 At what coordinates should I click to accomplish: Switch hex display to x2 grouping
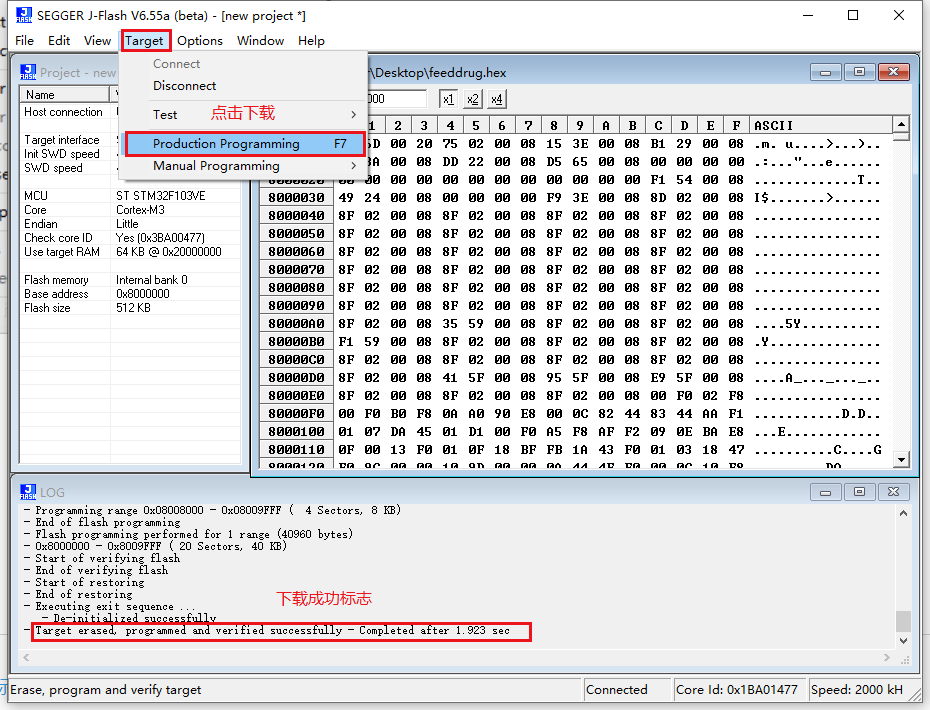pos(471,99)
